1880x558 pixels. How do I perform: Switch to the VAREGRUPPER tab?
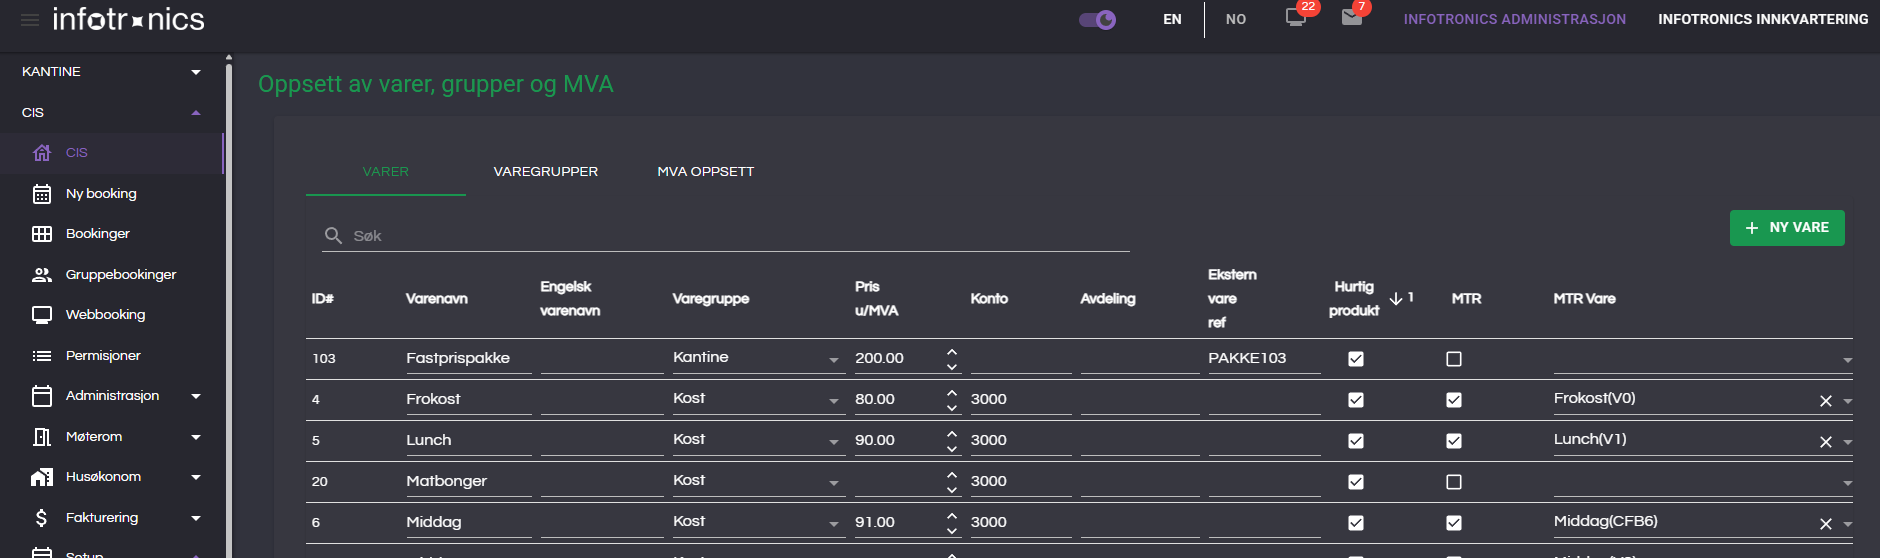(x=546, y=172)
